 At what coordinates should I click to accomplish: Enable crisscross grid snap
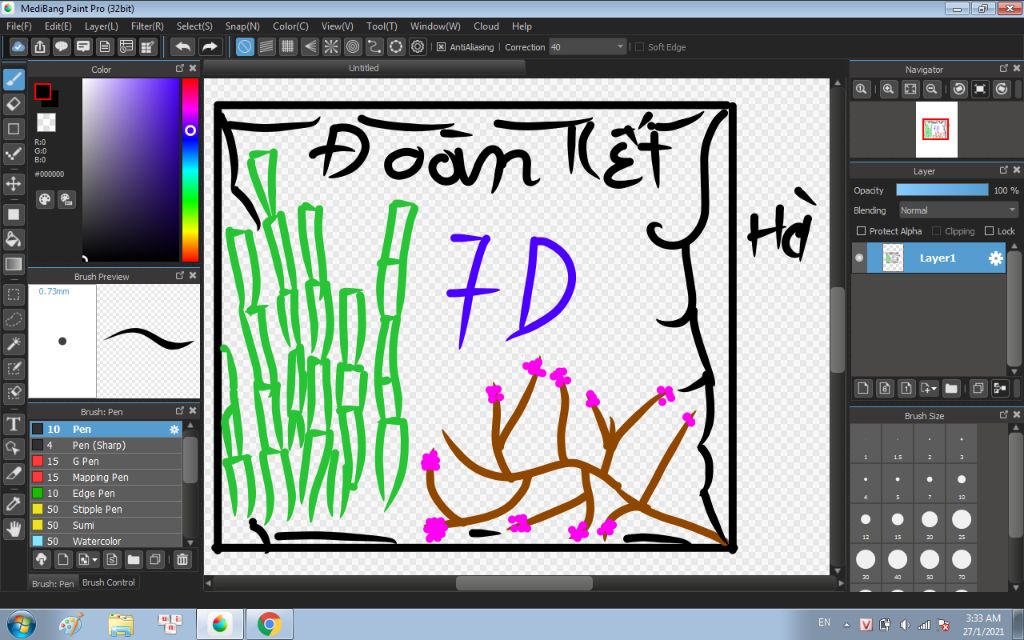288,47
